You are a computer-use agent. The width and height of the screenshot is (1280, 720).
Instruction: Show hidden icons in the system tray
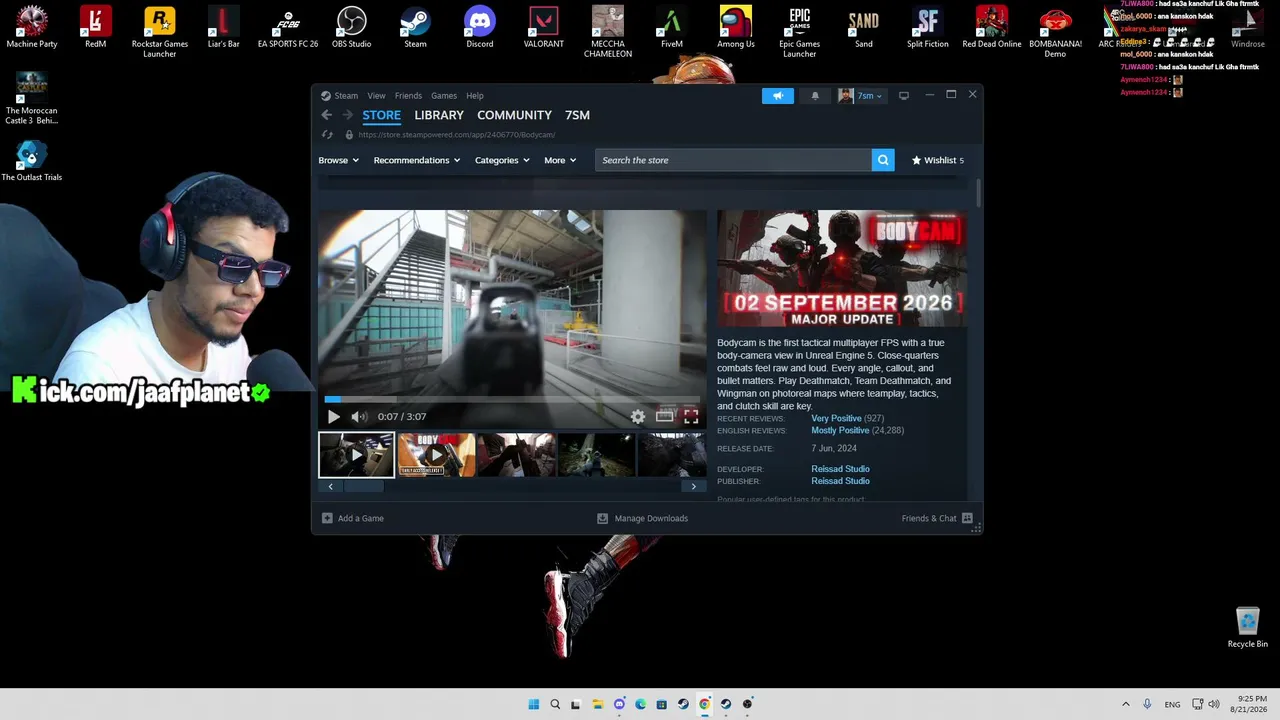click(x=1125, y=704)
